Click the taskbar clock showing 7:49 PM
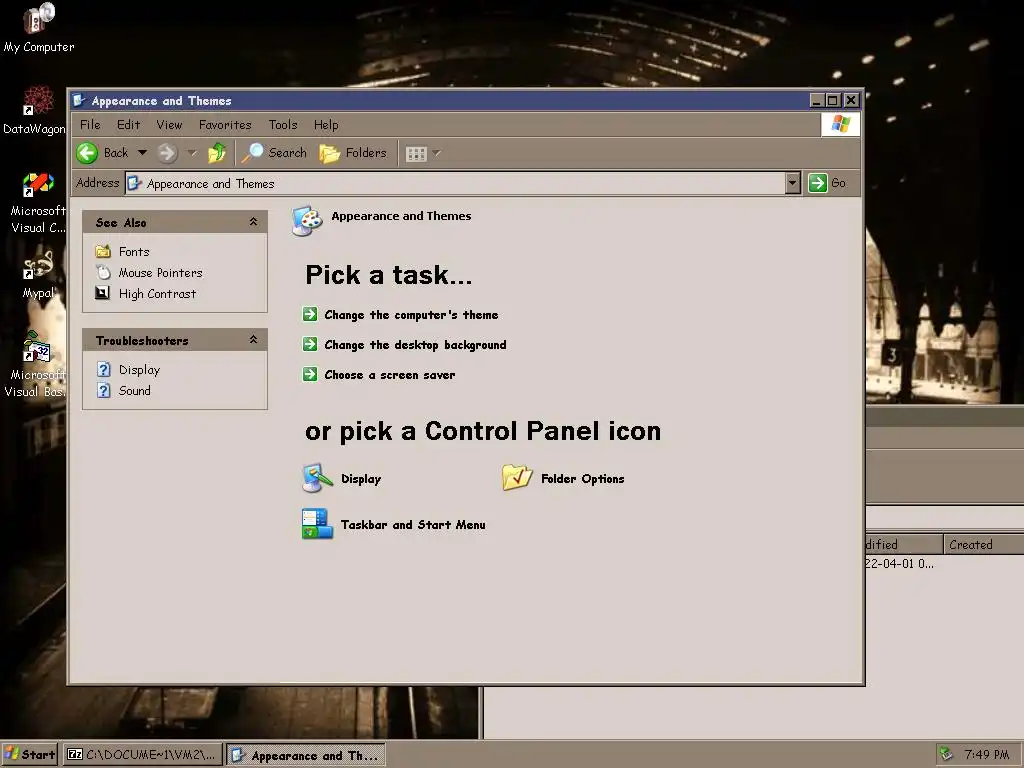The image size is (1024, 768). pyautogui.click(x=987, y=754)
